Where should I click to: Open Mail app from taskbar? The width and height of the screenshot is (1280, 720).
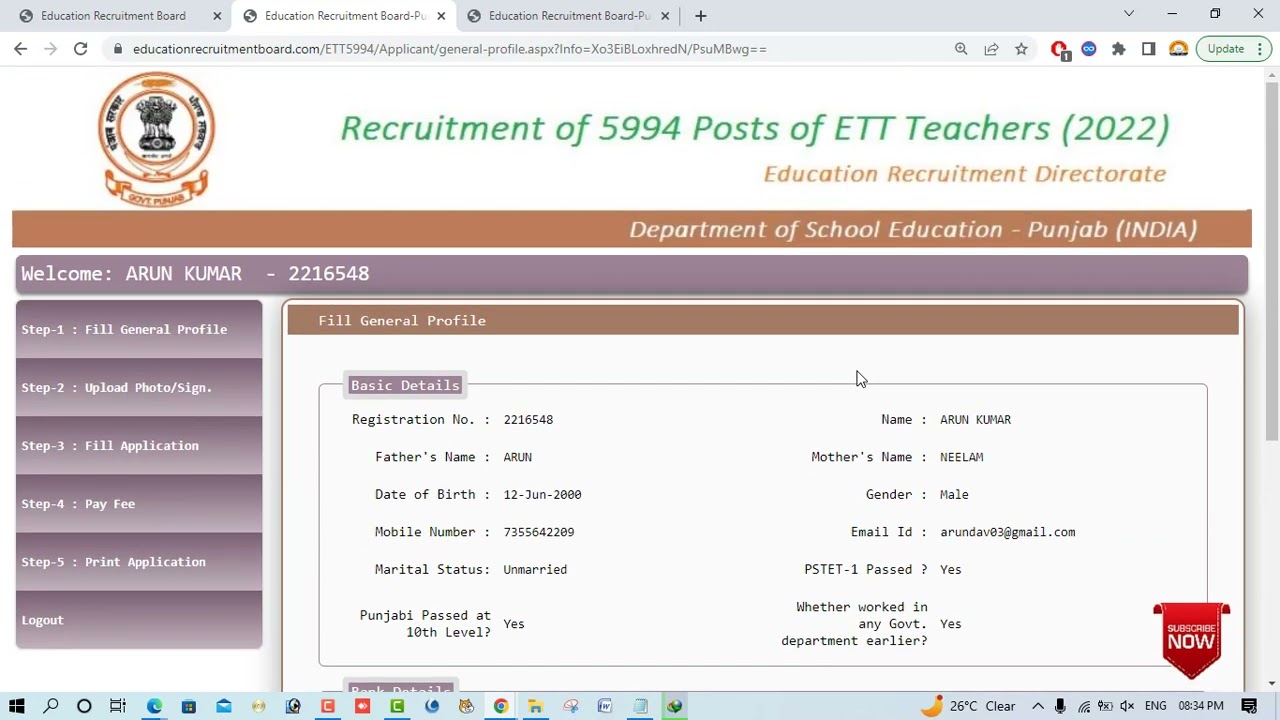[x=223, y=706]
